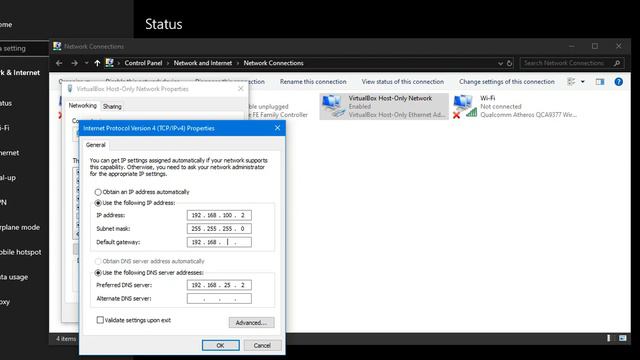The image size is (640, 360).
Task: Open Data usage in Settings sidebar
Action: [x=14, y=277]
